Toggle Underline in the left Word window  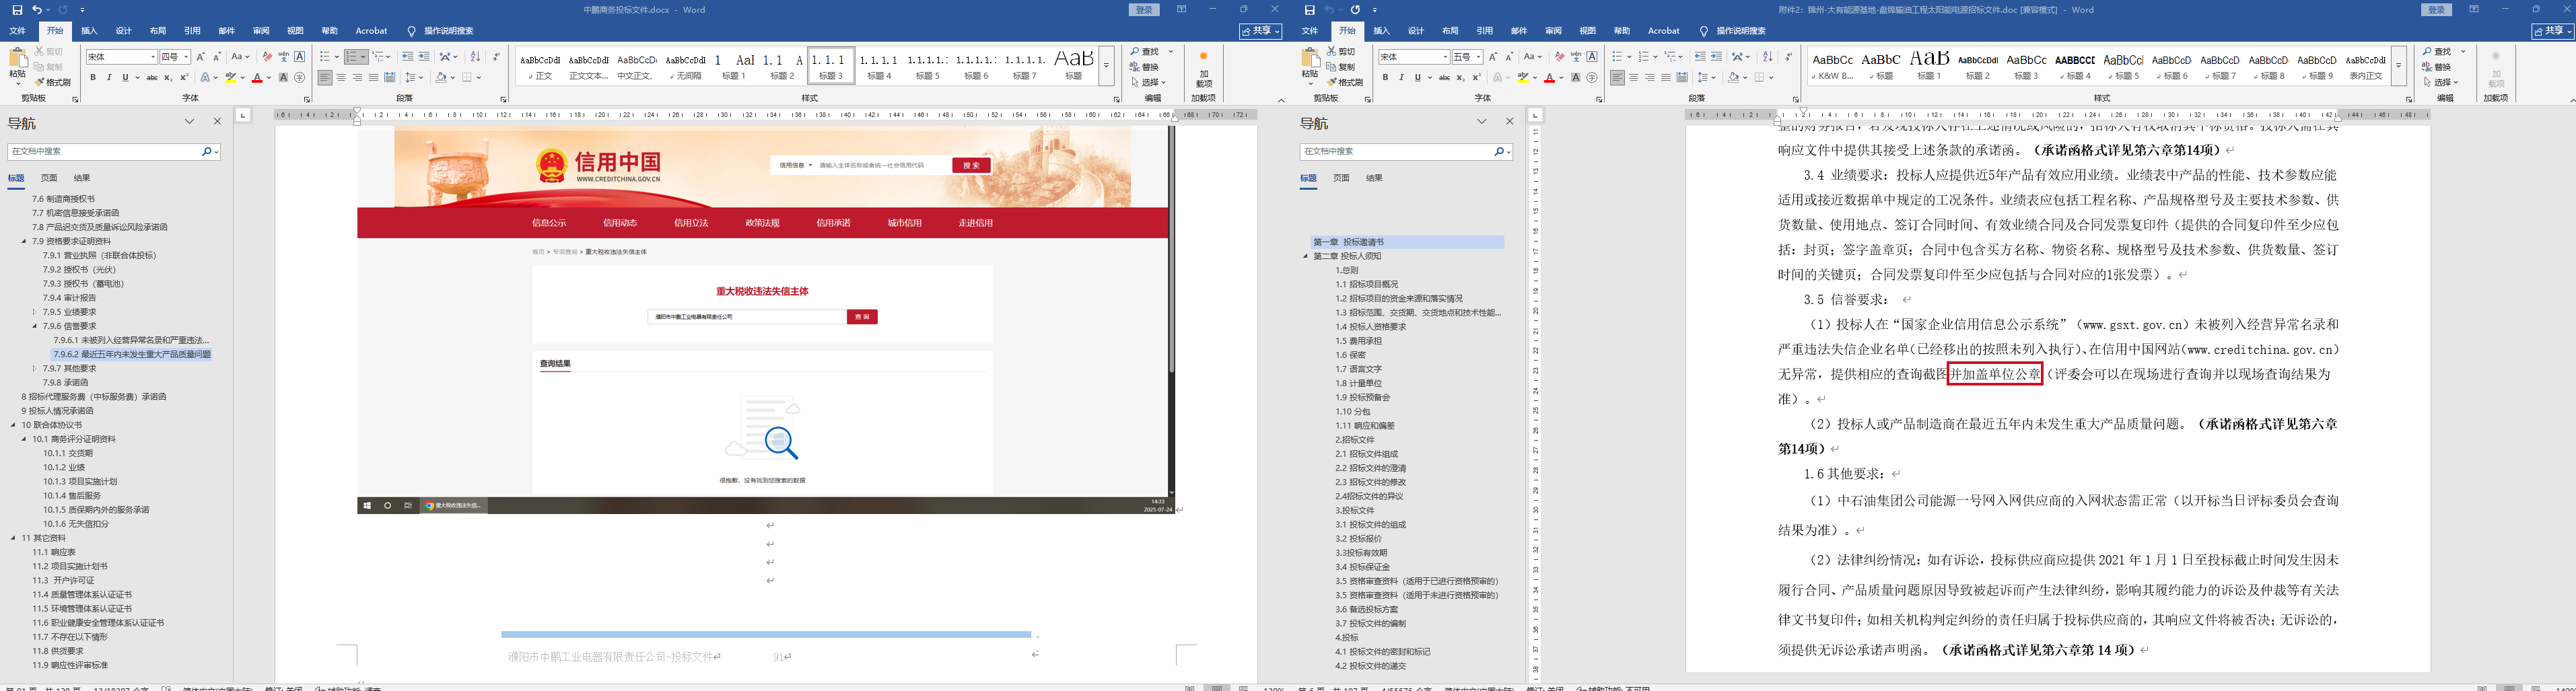125,77
